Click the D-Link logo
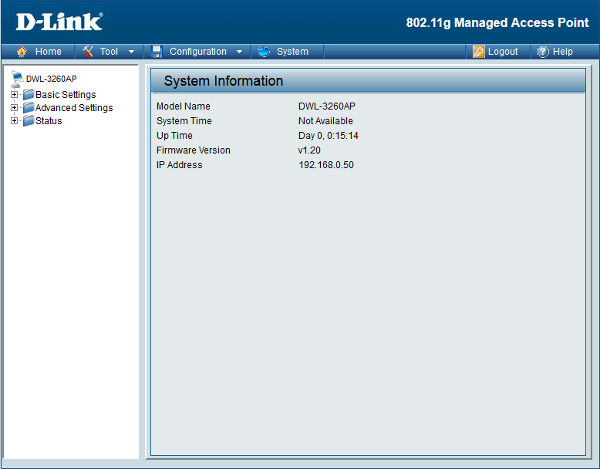The height and width of the screenshot is (469, 600). [x=59, y=22]
